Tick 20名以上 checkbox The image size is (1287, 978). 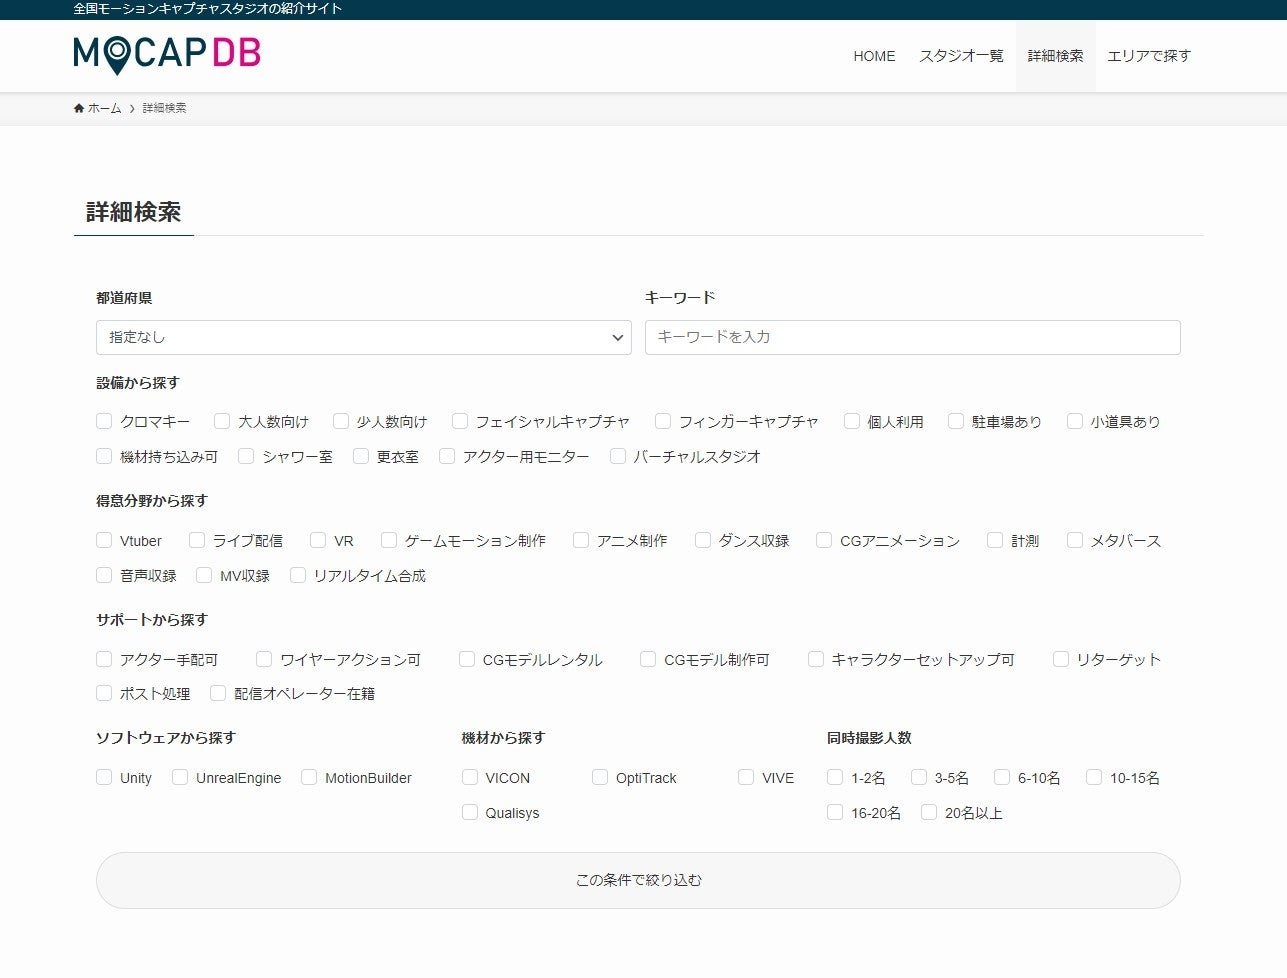[x=929, y=812]
